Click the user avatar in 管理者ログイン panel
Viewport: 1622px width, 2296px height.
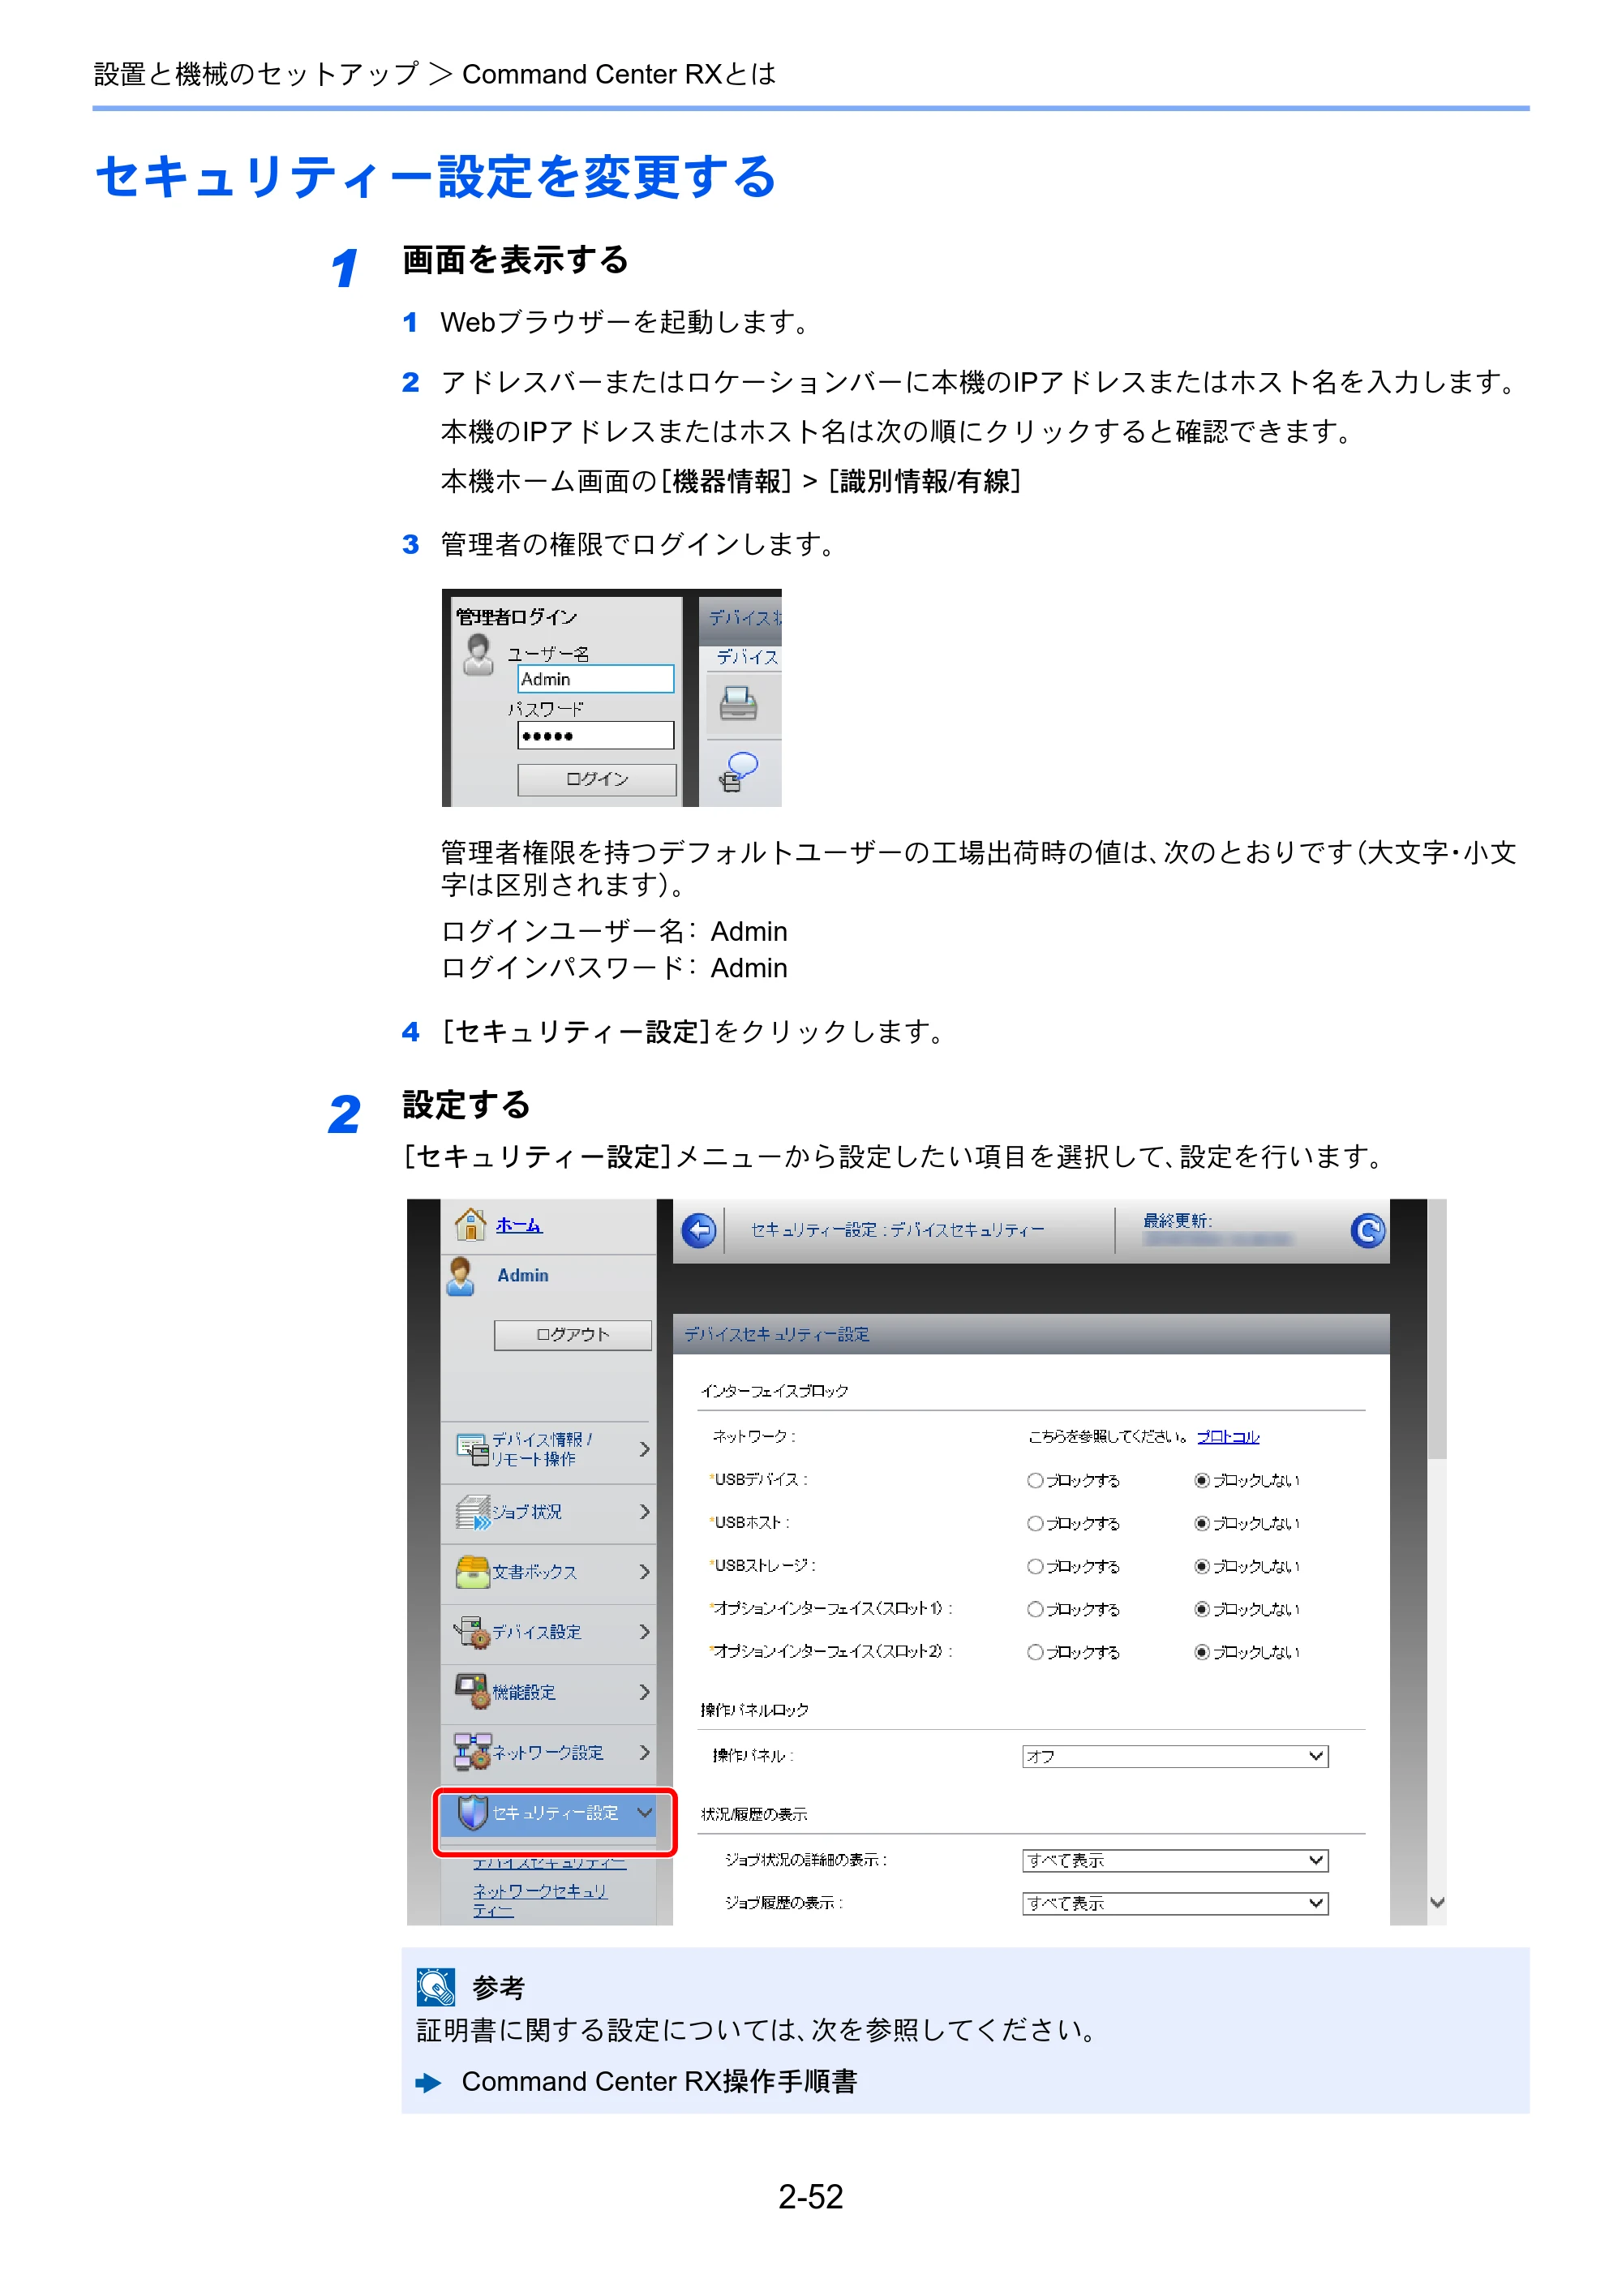pos(479,655)
